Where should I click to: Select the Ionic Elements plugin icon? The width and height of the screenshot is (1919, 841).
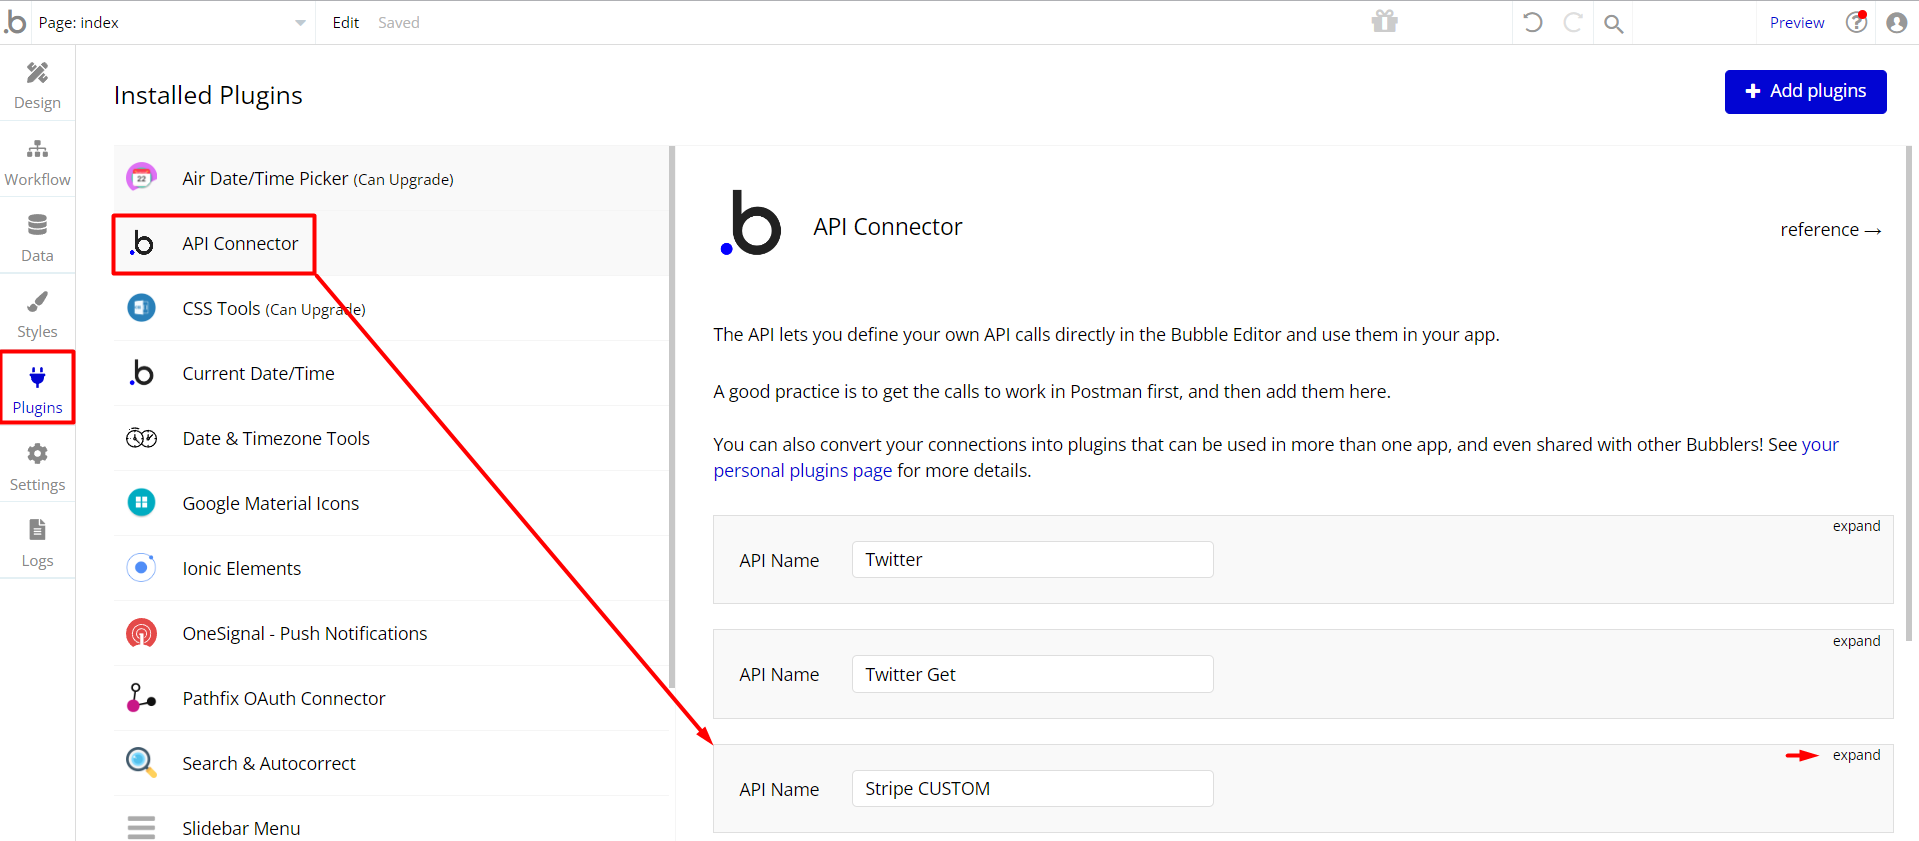[141, 568]
